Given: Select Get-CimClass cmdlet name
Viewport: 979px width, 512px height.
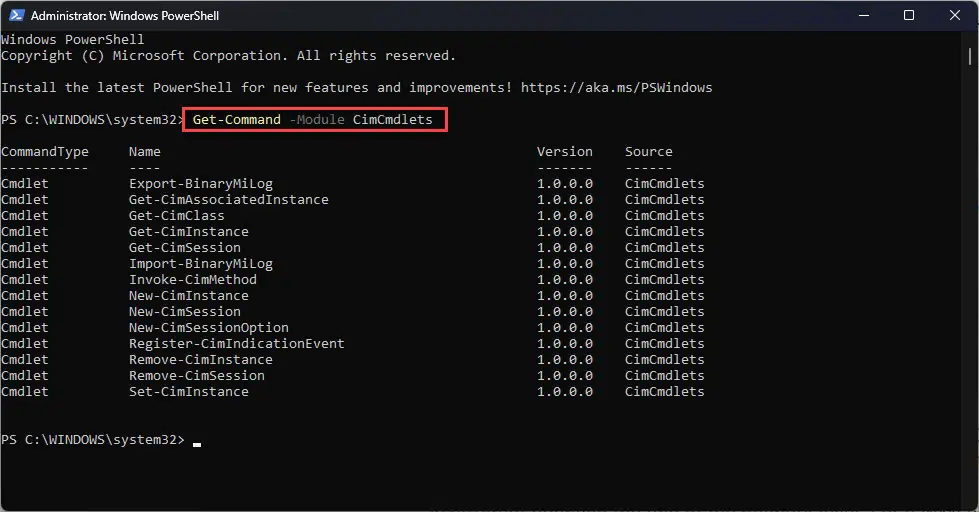Looking at the screenshot, I should tap(177, 215).
